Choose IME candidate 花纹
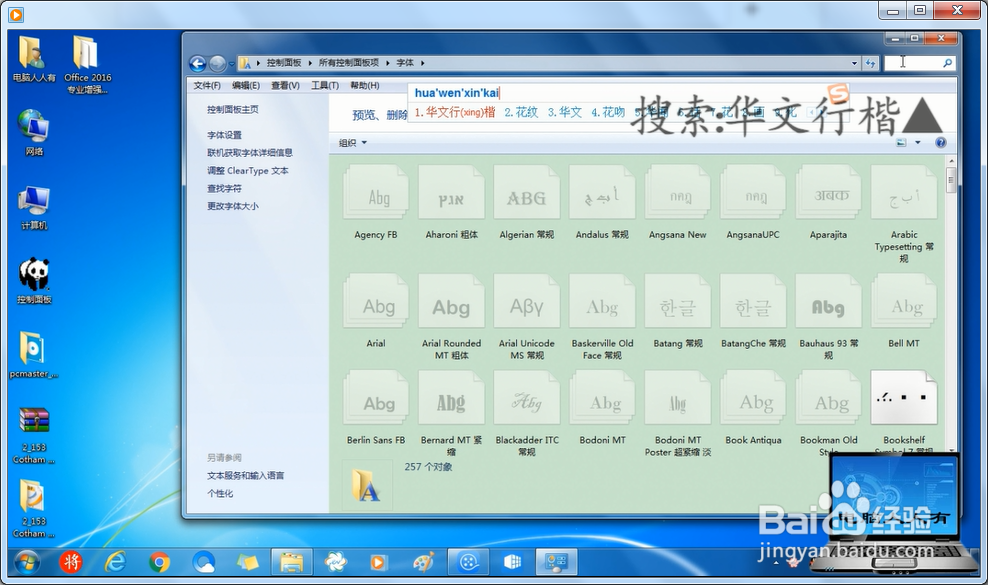The image size is (988, 585). 521,112
